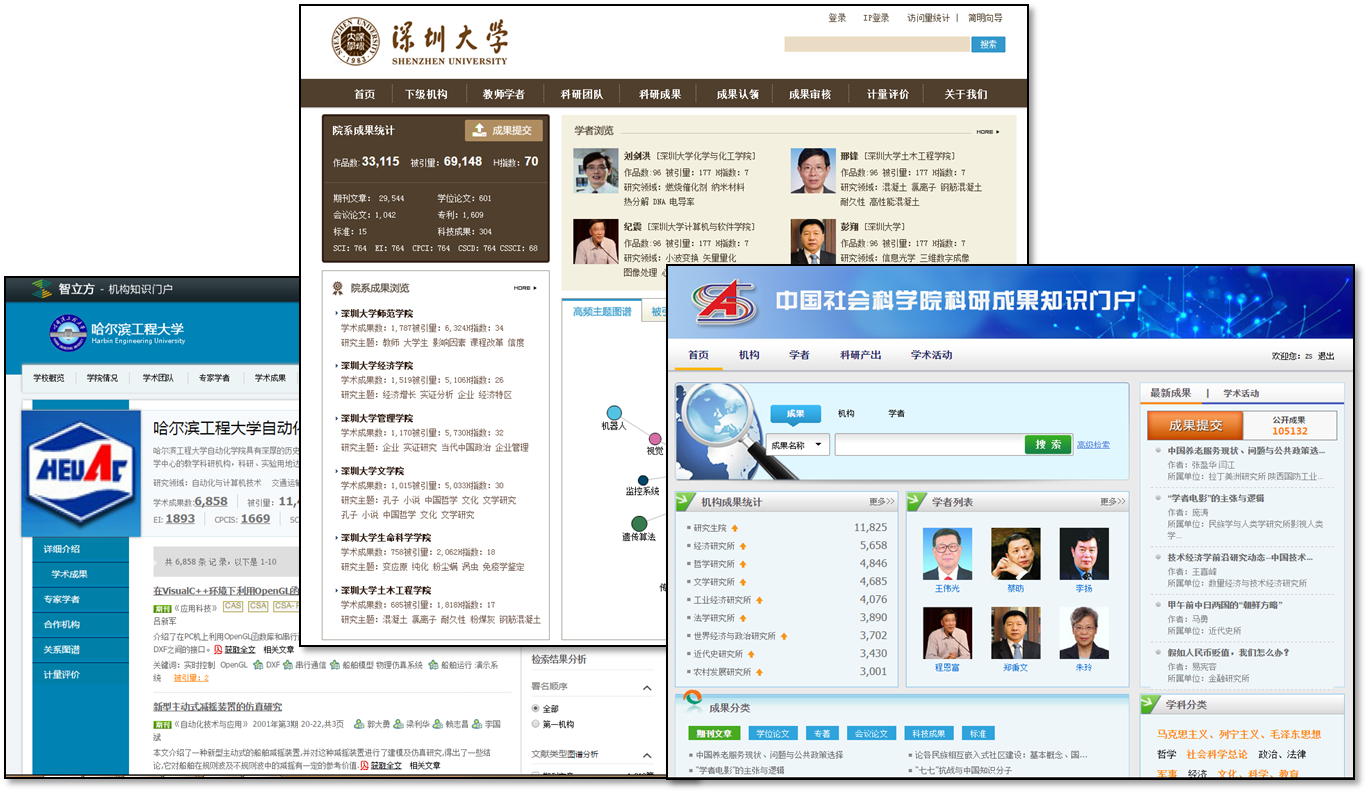The width and height of the screenshot is (1368, 793).
Task: Click 关系图谱 in Harbin left sidebar
Action: [x=61, y=649]
